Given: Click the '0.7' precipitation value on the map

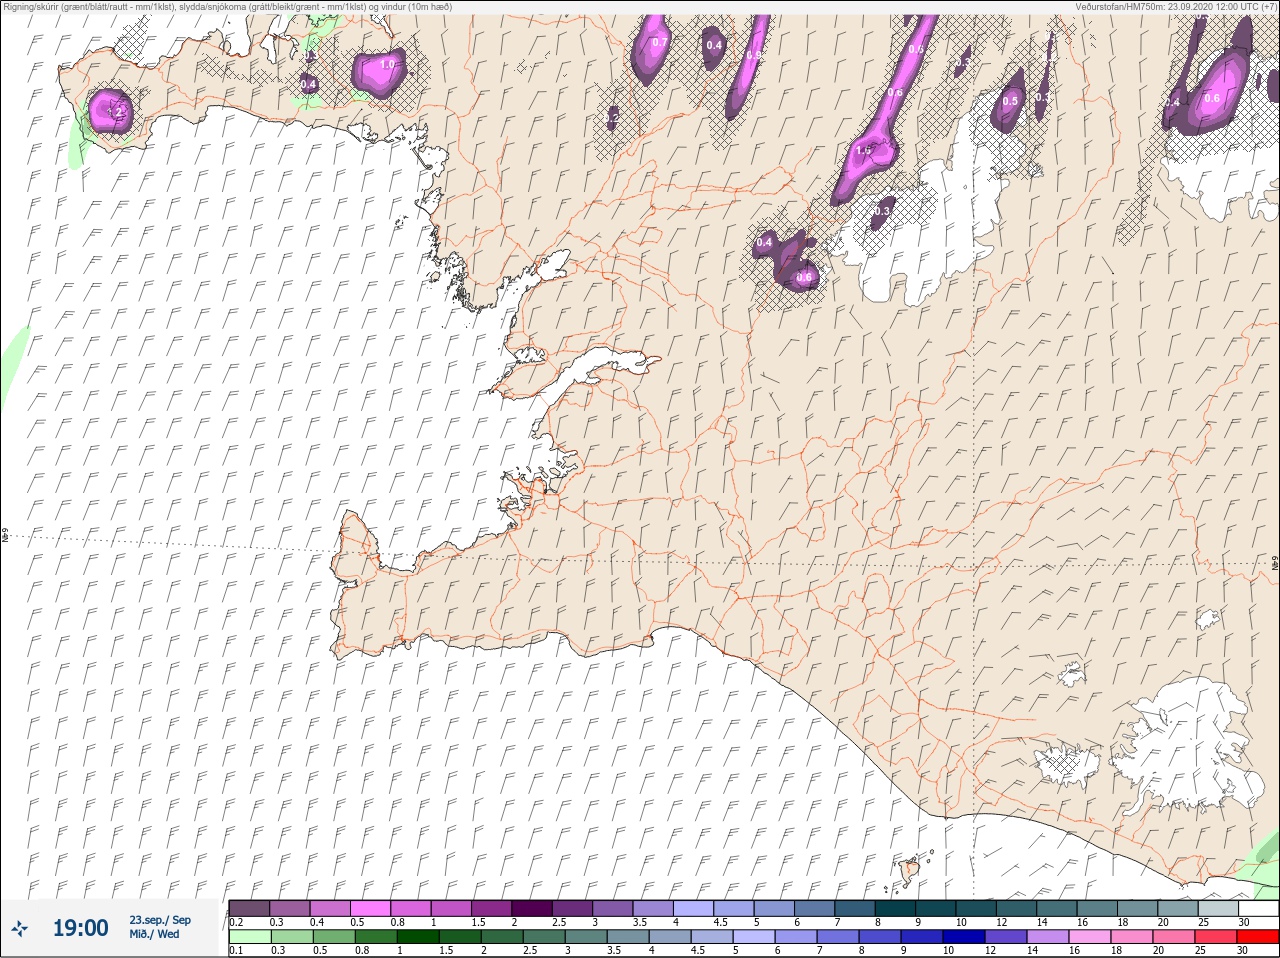Looking at the screenshot, I should [x=659, y=42].
